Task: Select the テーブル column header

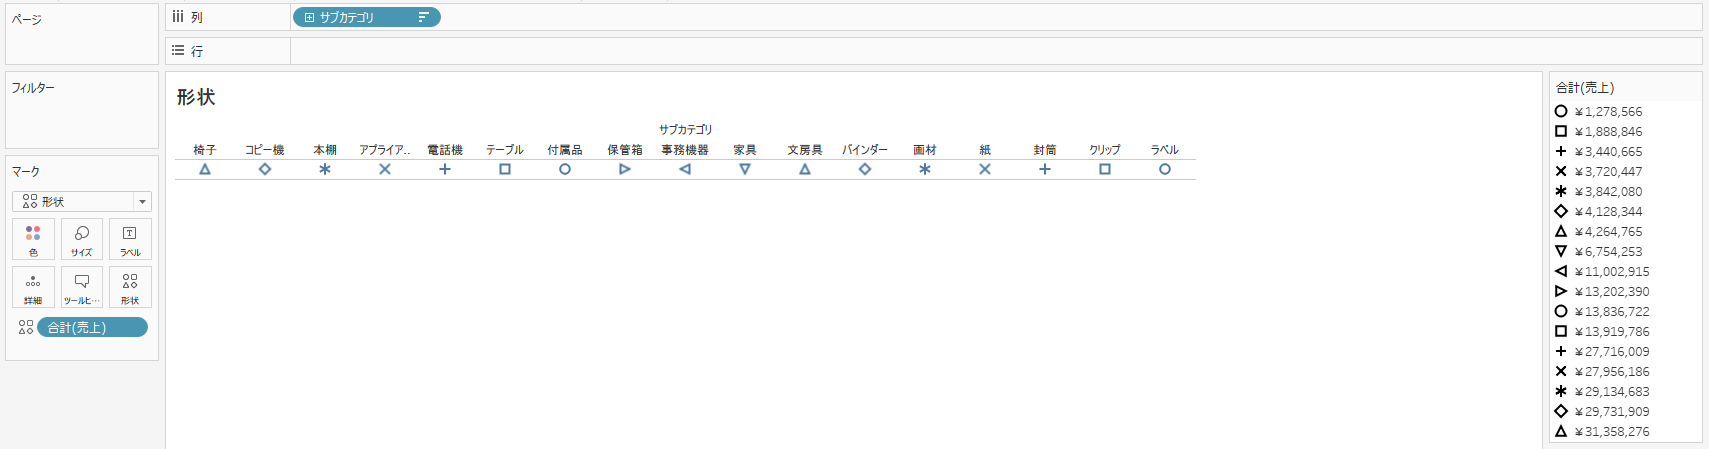Action: 505,149
